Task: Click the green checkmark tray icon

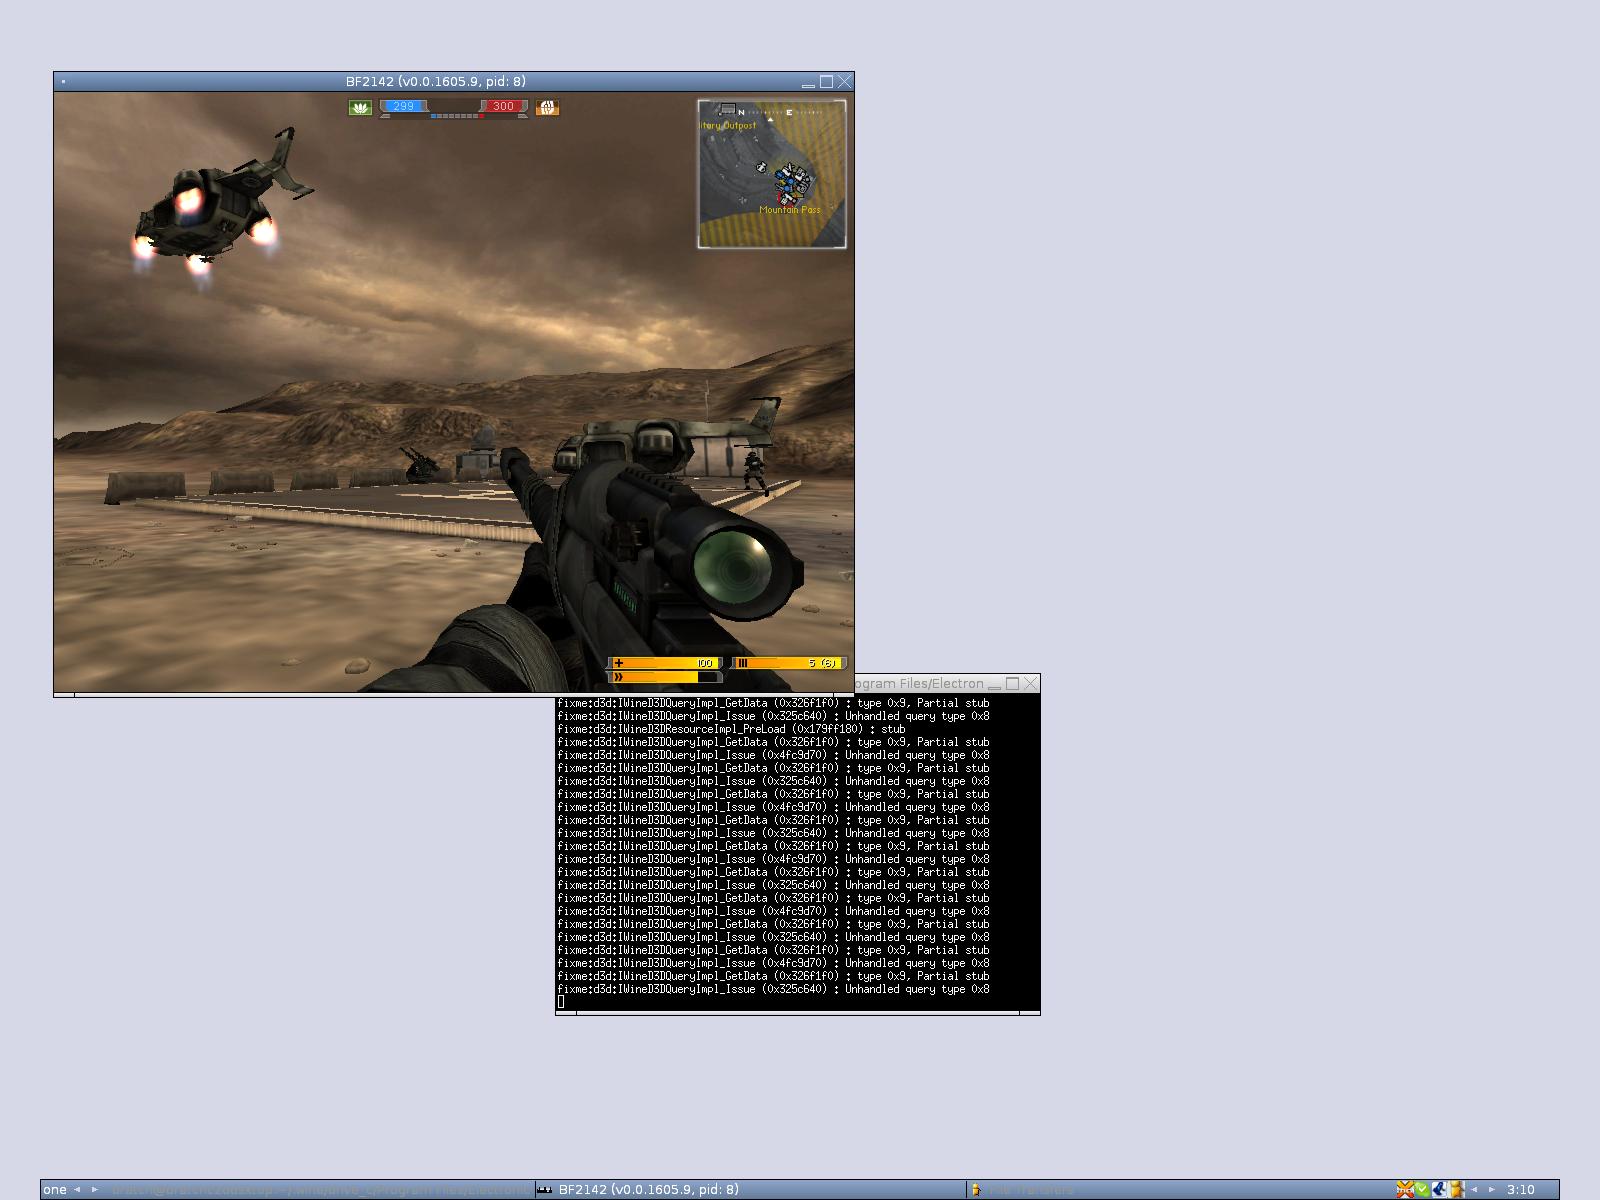Action: (1422, 1190)
